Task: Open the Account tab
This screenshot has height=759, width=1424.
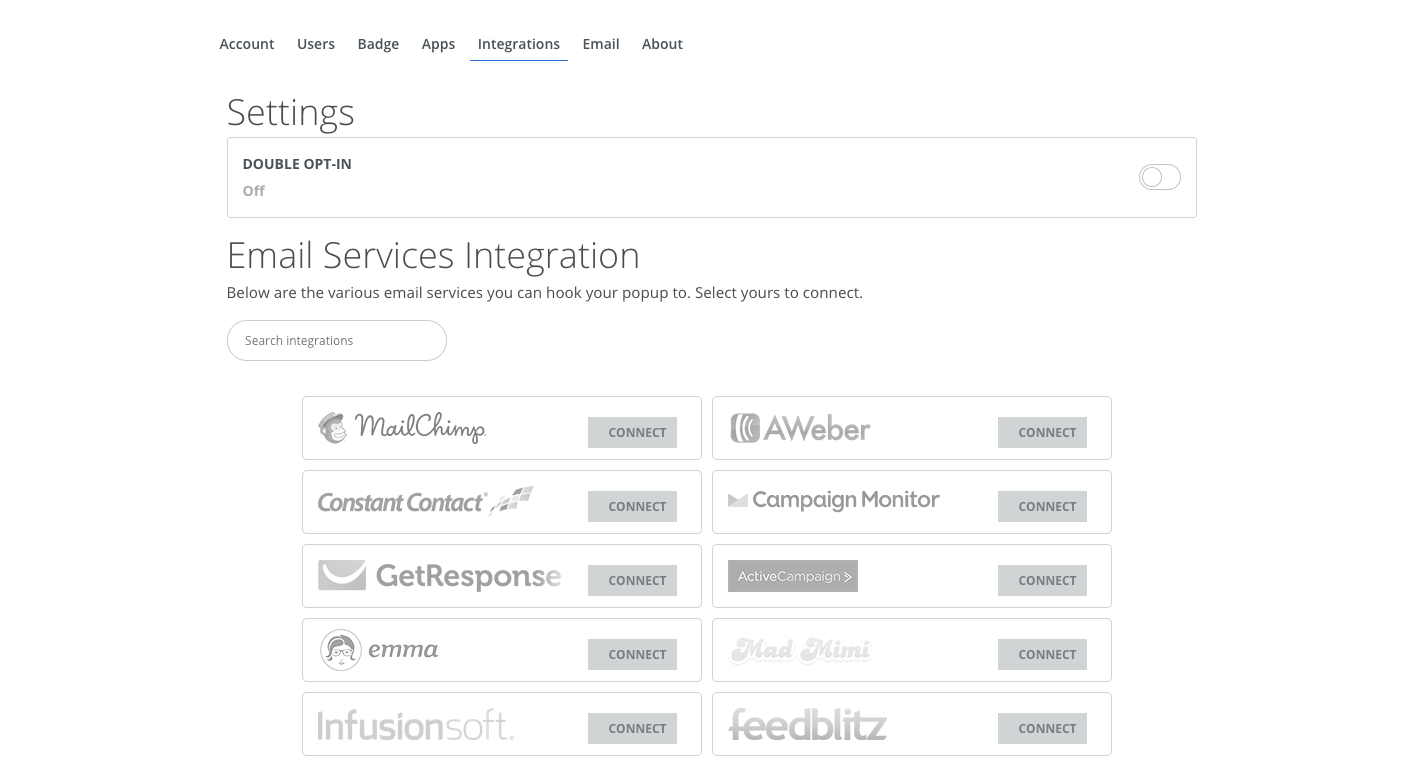Action: click(247, 44)
